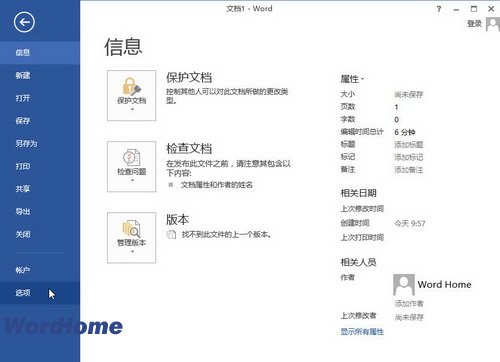Open 选项 in the sidebar
The width and height of the screenshot is (500, 362).
[x=40, y=293]
